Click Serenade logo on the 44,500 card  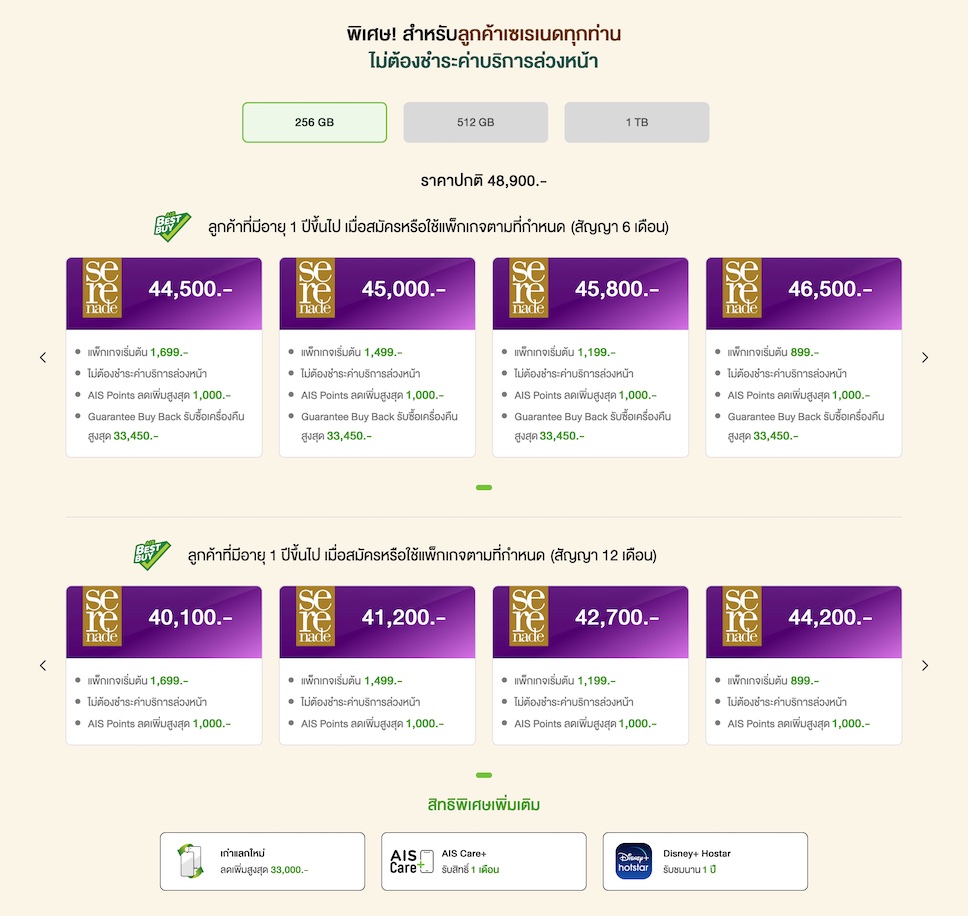[102, 289]
